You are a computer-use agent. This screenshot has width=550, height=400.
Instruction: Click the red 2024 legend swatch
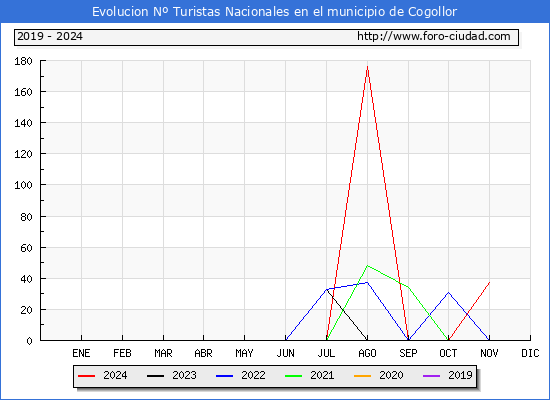pyautogui.click(x=86, y=376)
